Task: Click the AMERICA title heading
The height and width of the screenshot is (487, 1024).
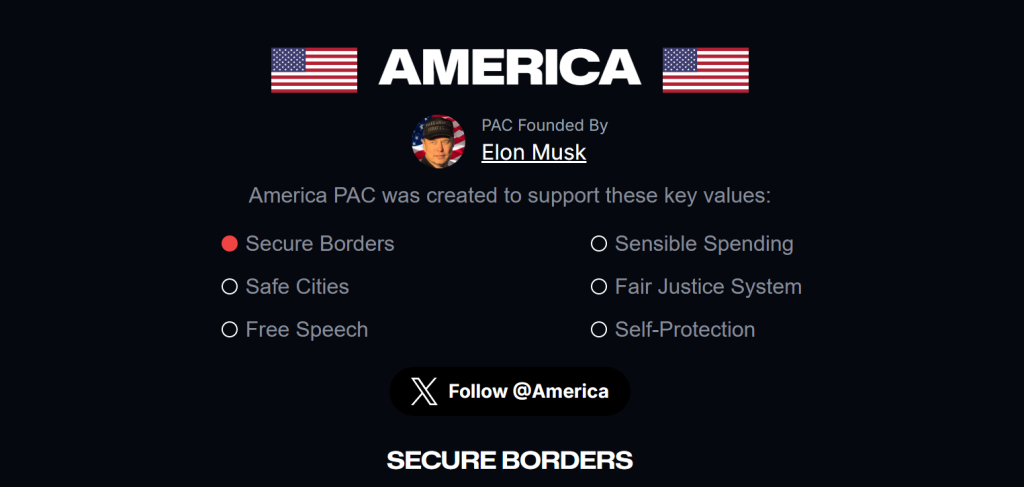Action: coord(510,67)
